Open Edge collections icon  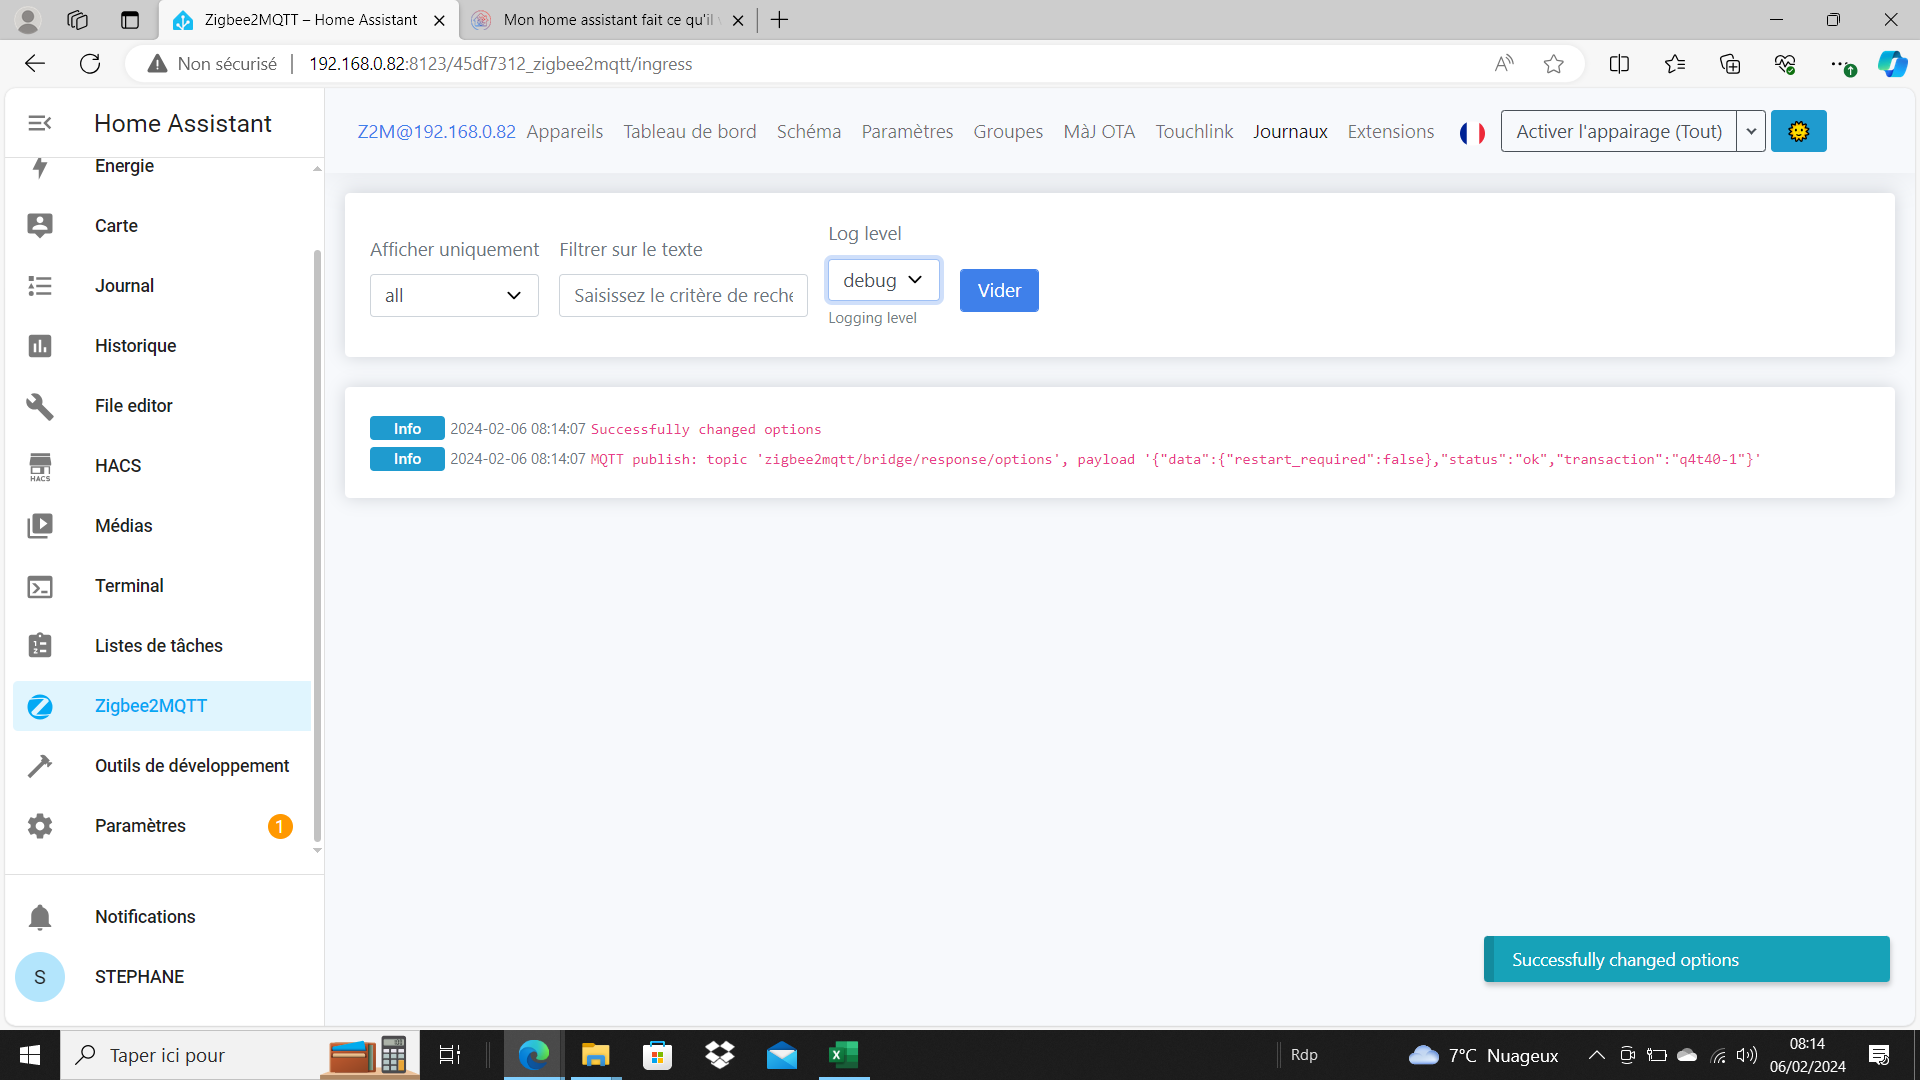1730,64
